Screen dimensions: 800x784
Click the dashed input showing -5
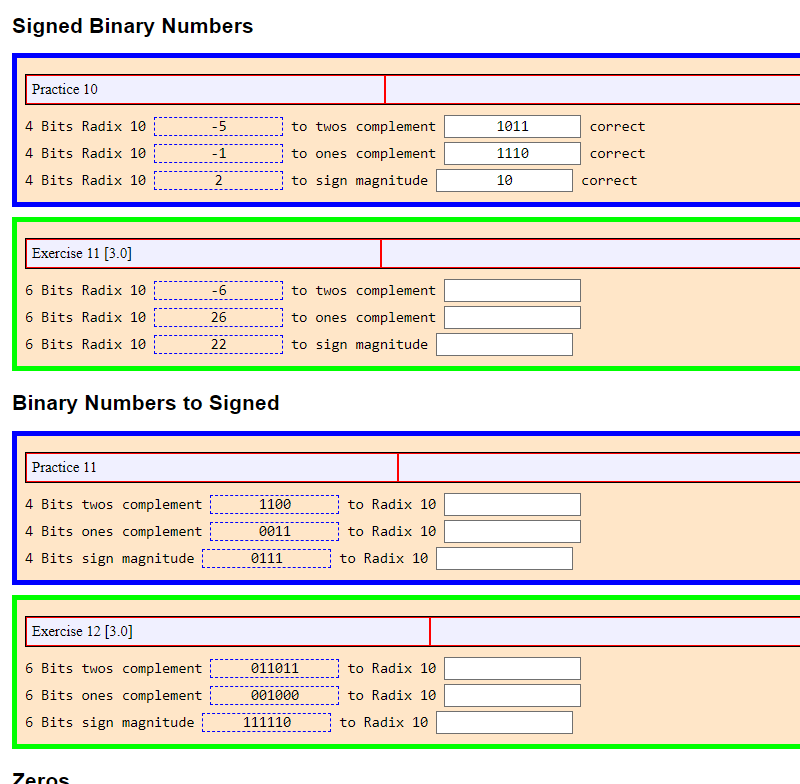point(218,126)
